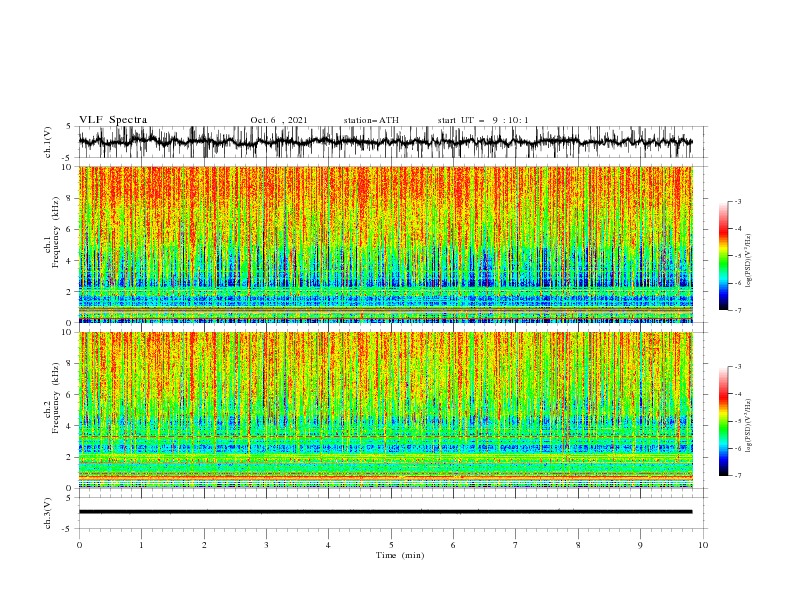792x612 pixels.
Task: Click the "6" kHz tick on ch.1 axis
Action: [70, 229]
